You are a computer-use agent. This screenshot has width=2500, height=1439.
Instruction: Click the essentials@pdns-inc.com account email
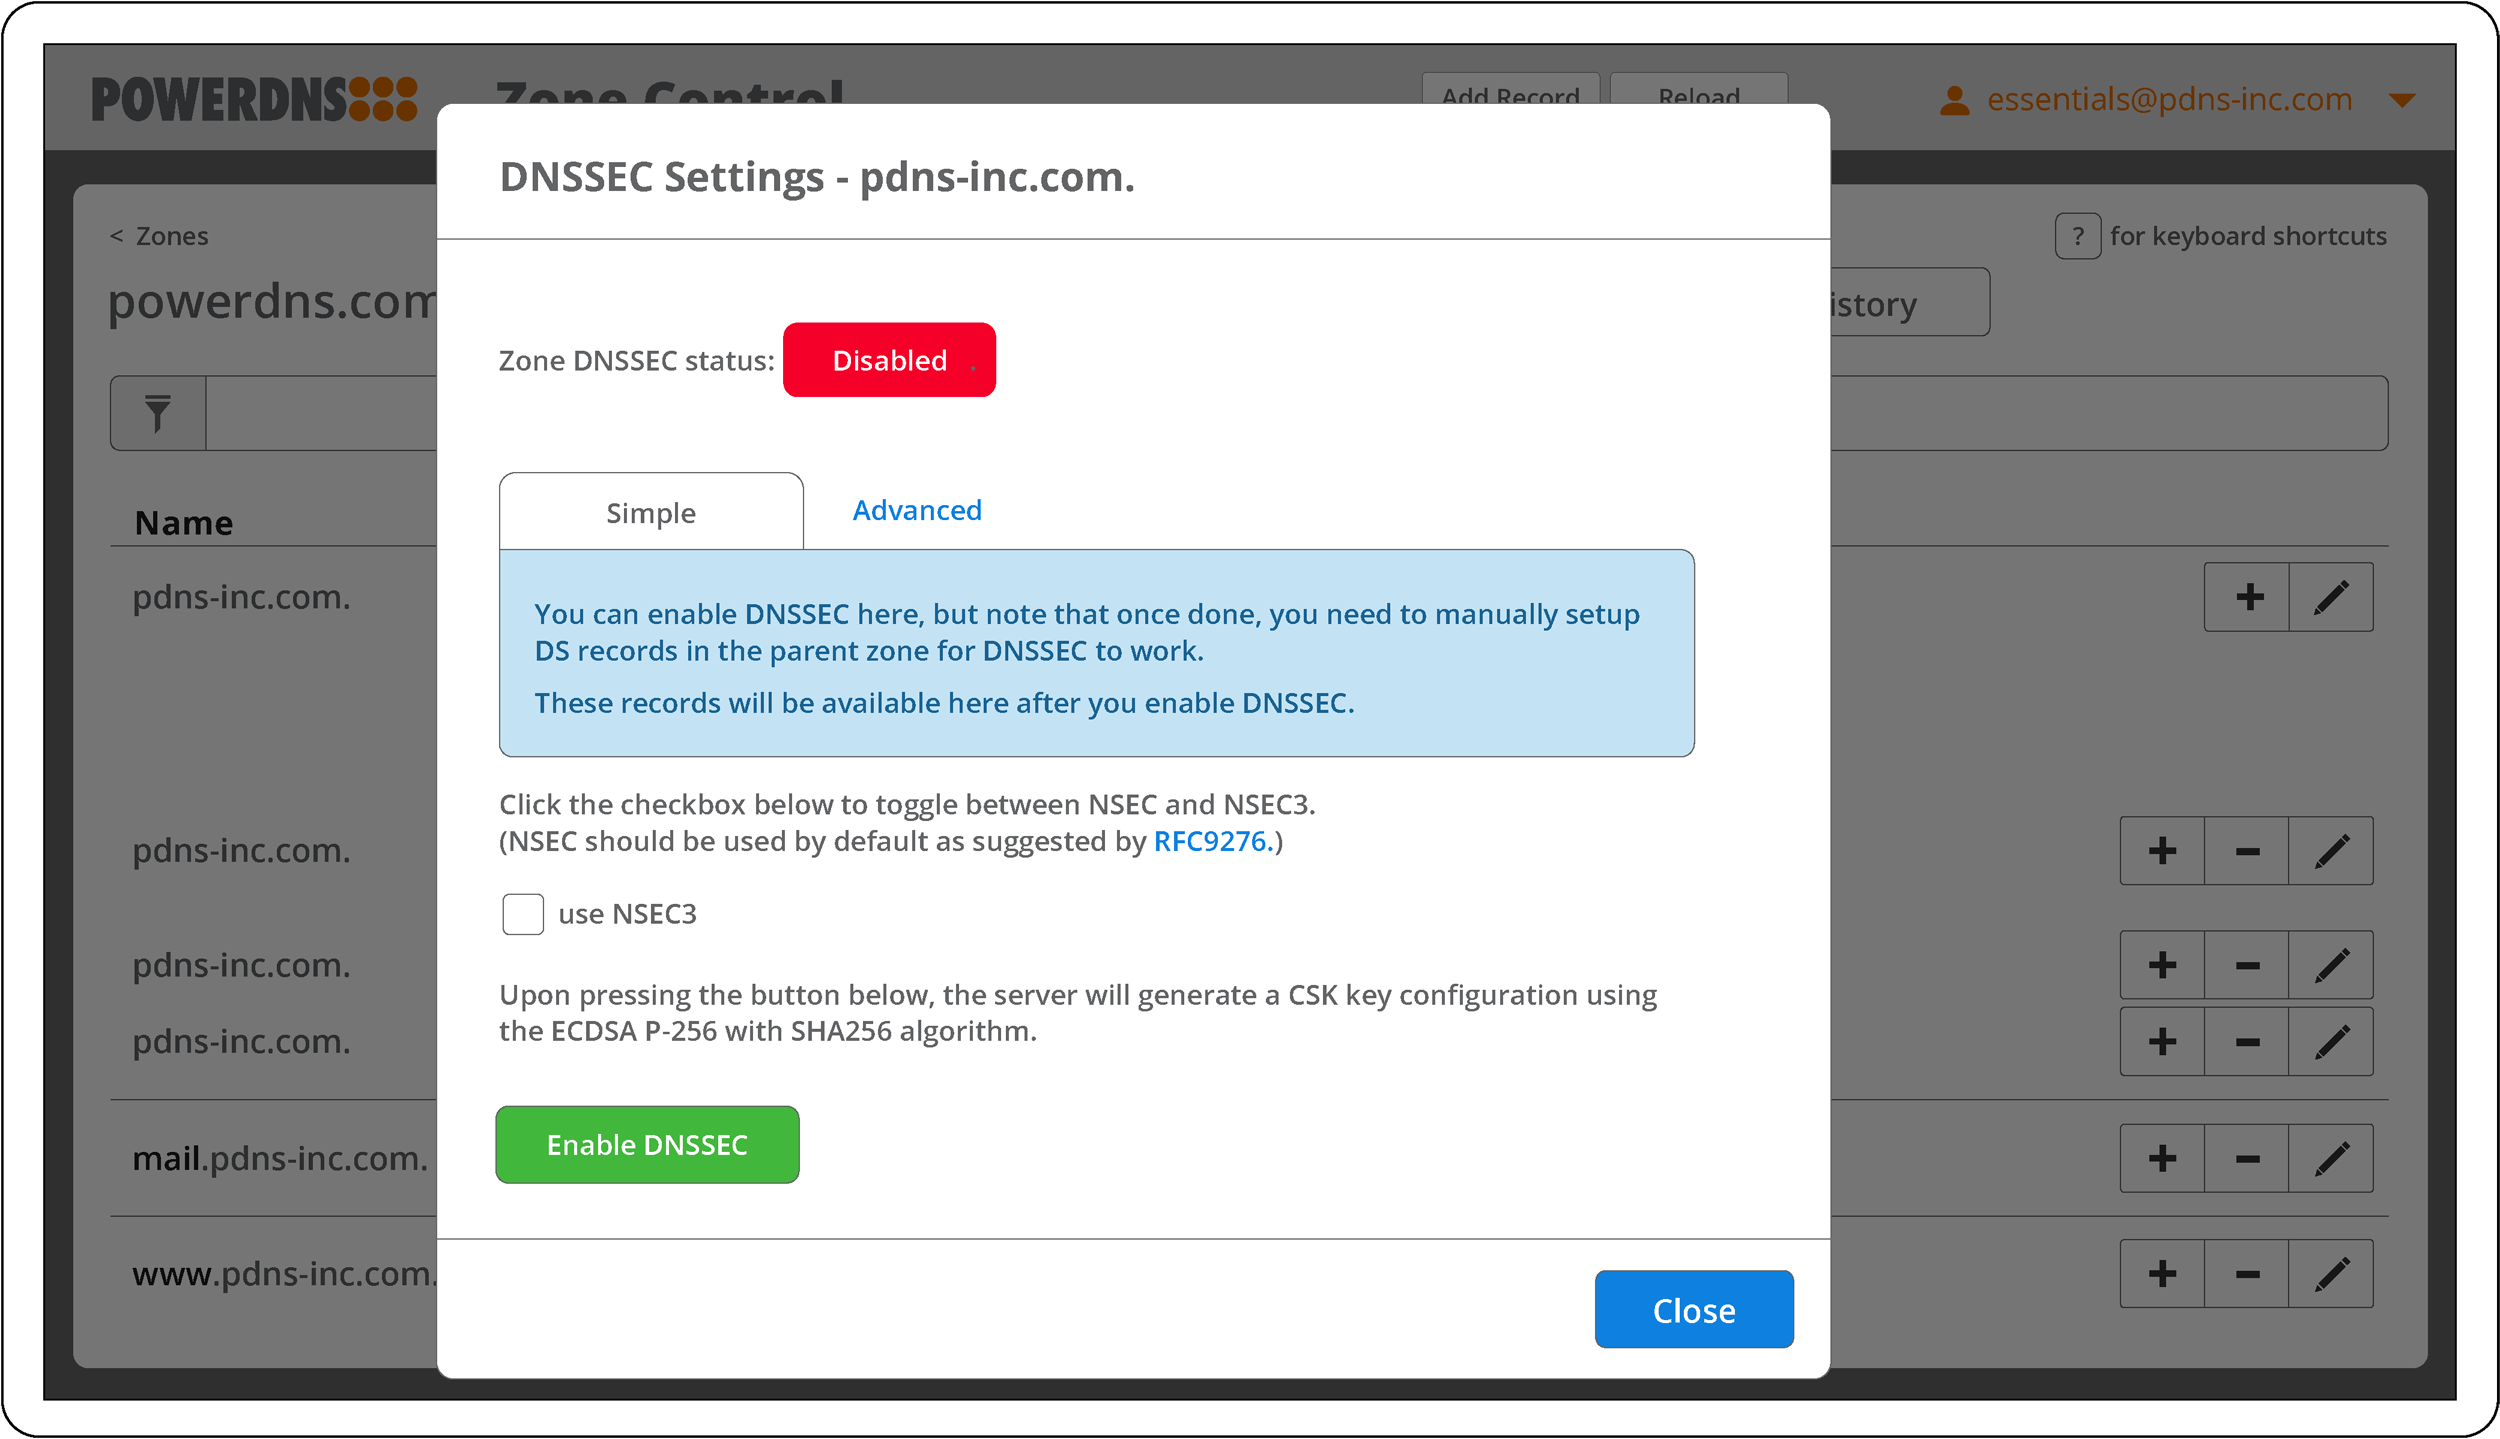click(x=2168, y=99)
